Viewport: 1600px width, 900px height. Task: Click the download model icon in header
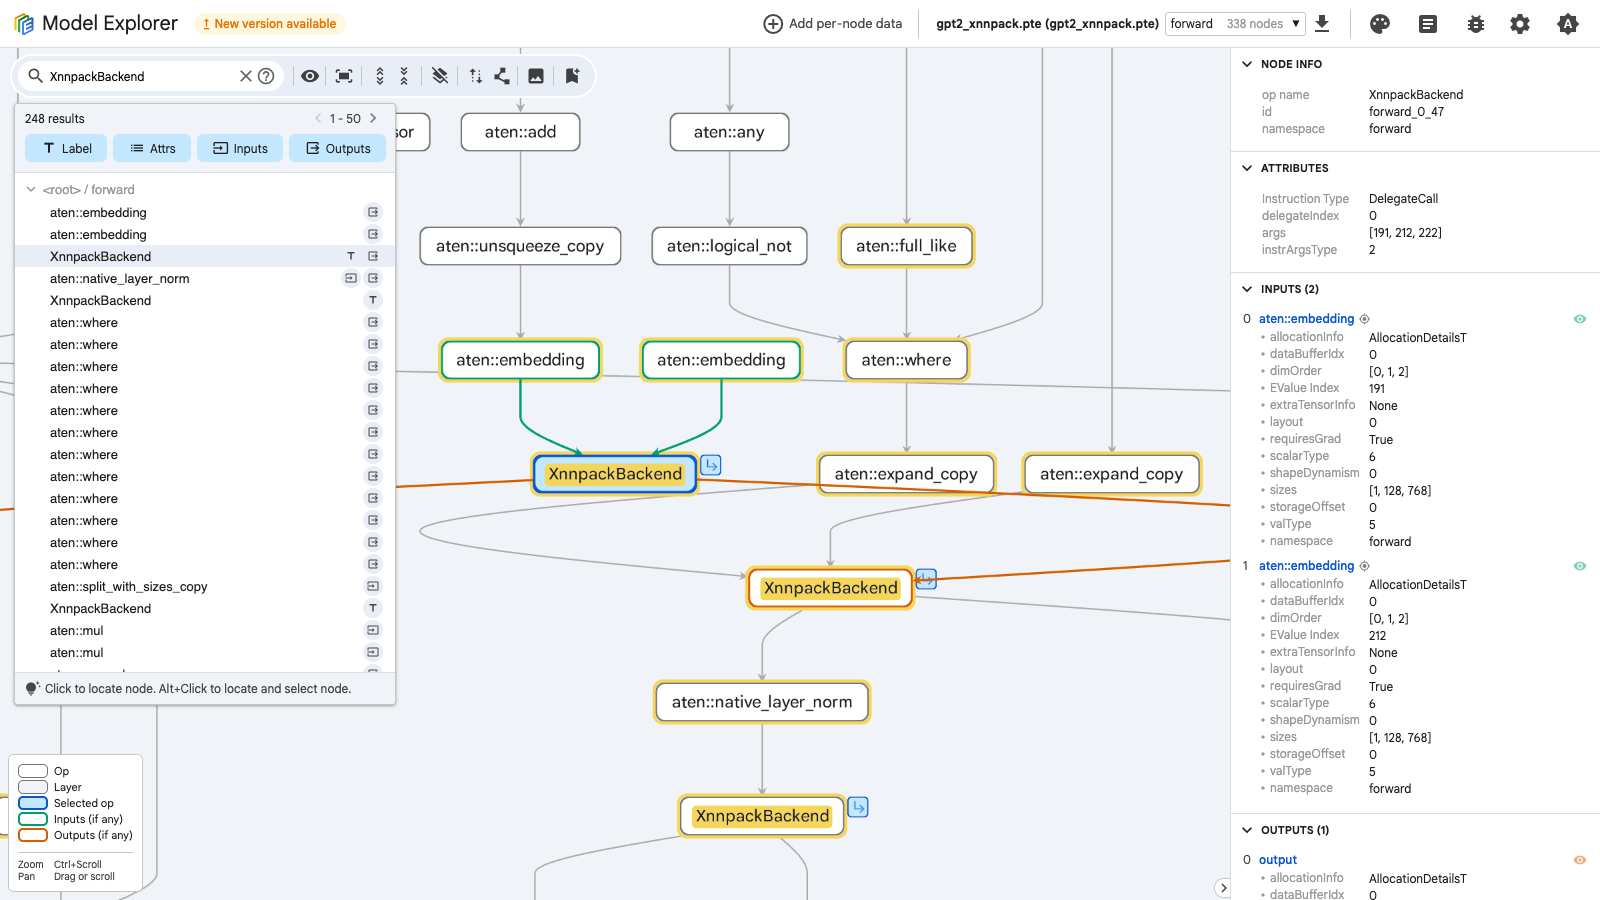[x=1322, y=24]
